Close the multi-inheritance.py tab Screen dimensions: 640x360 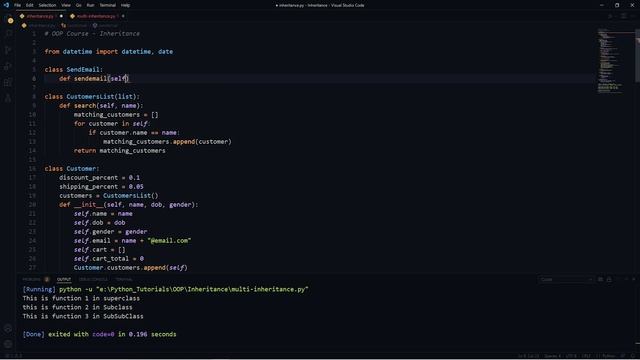[123, 16]
